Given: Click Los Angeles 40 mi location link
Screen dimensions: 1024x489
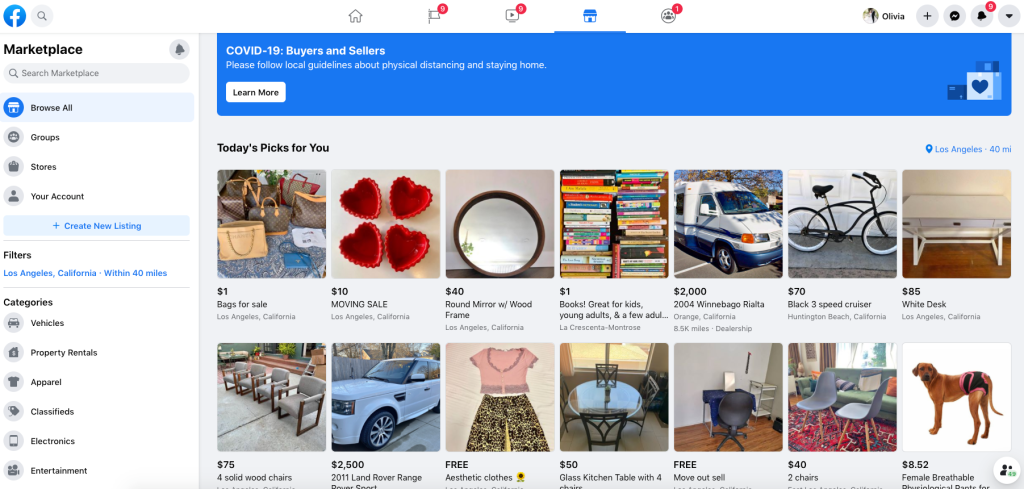Looking at the screenshot, I should (968, 149).
